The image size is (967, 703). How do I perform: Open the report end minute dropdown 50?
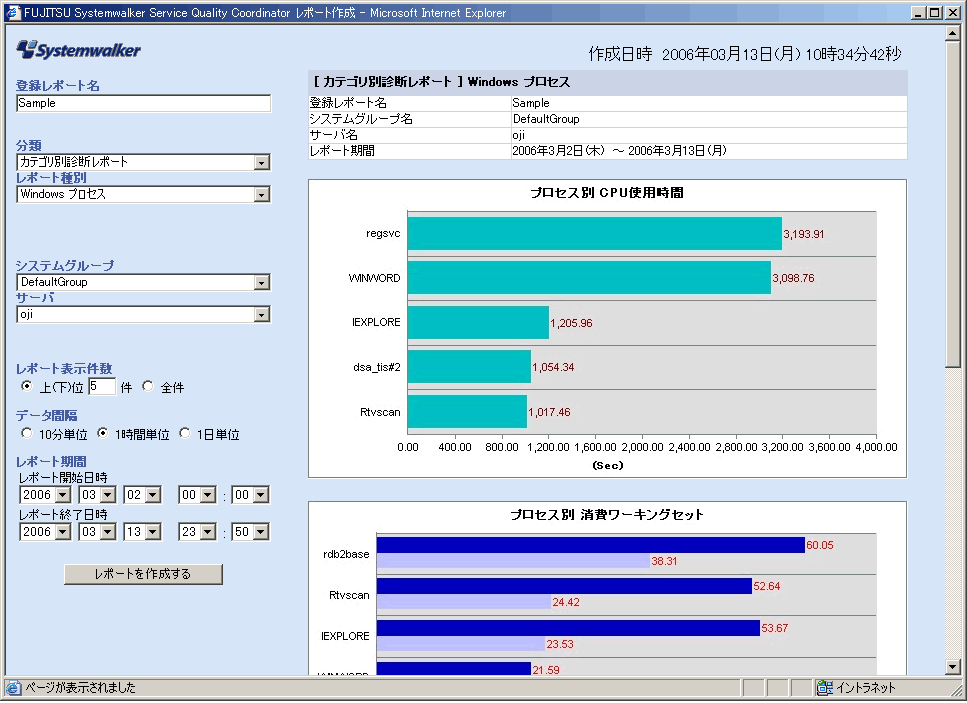[250, 532]
